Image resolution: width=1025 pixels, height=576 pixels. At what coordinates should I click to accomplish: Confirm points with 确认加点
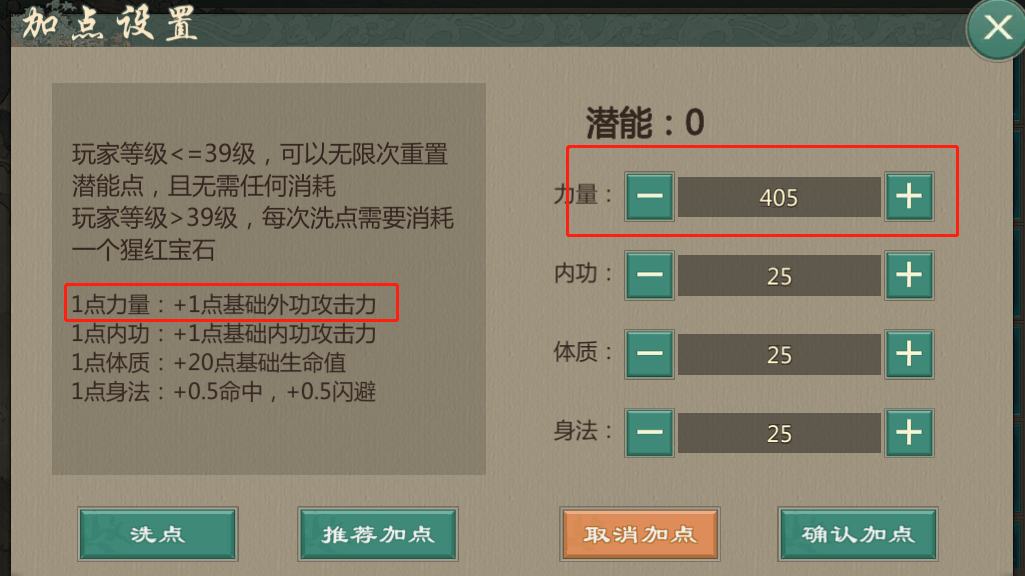(858, 534)
